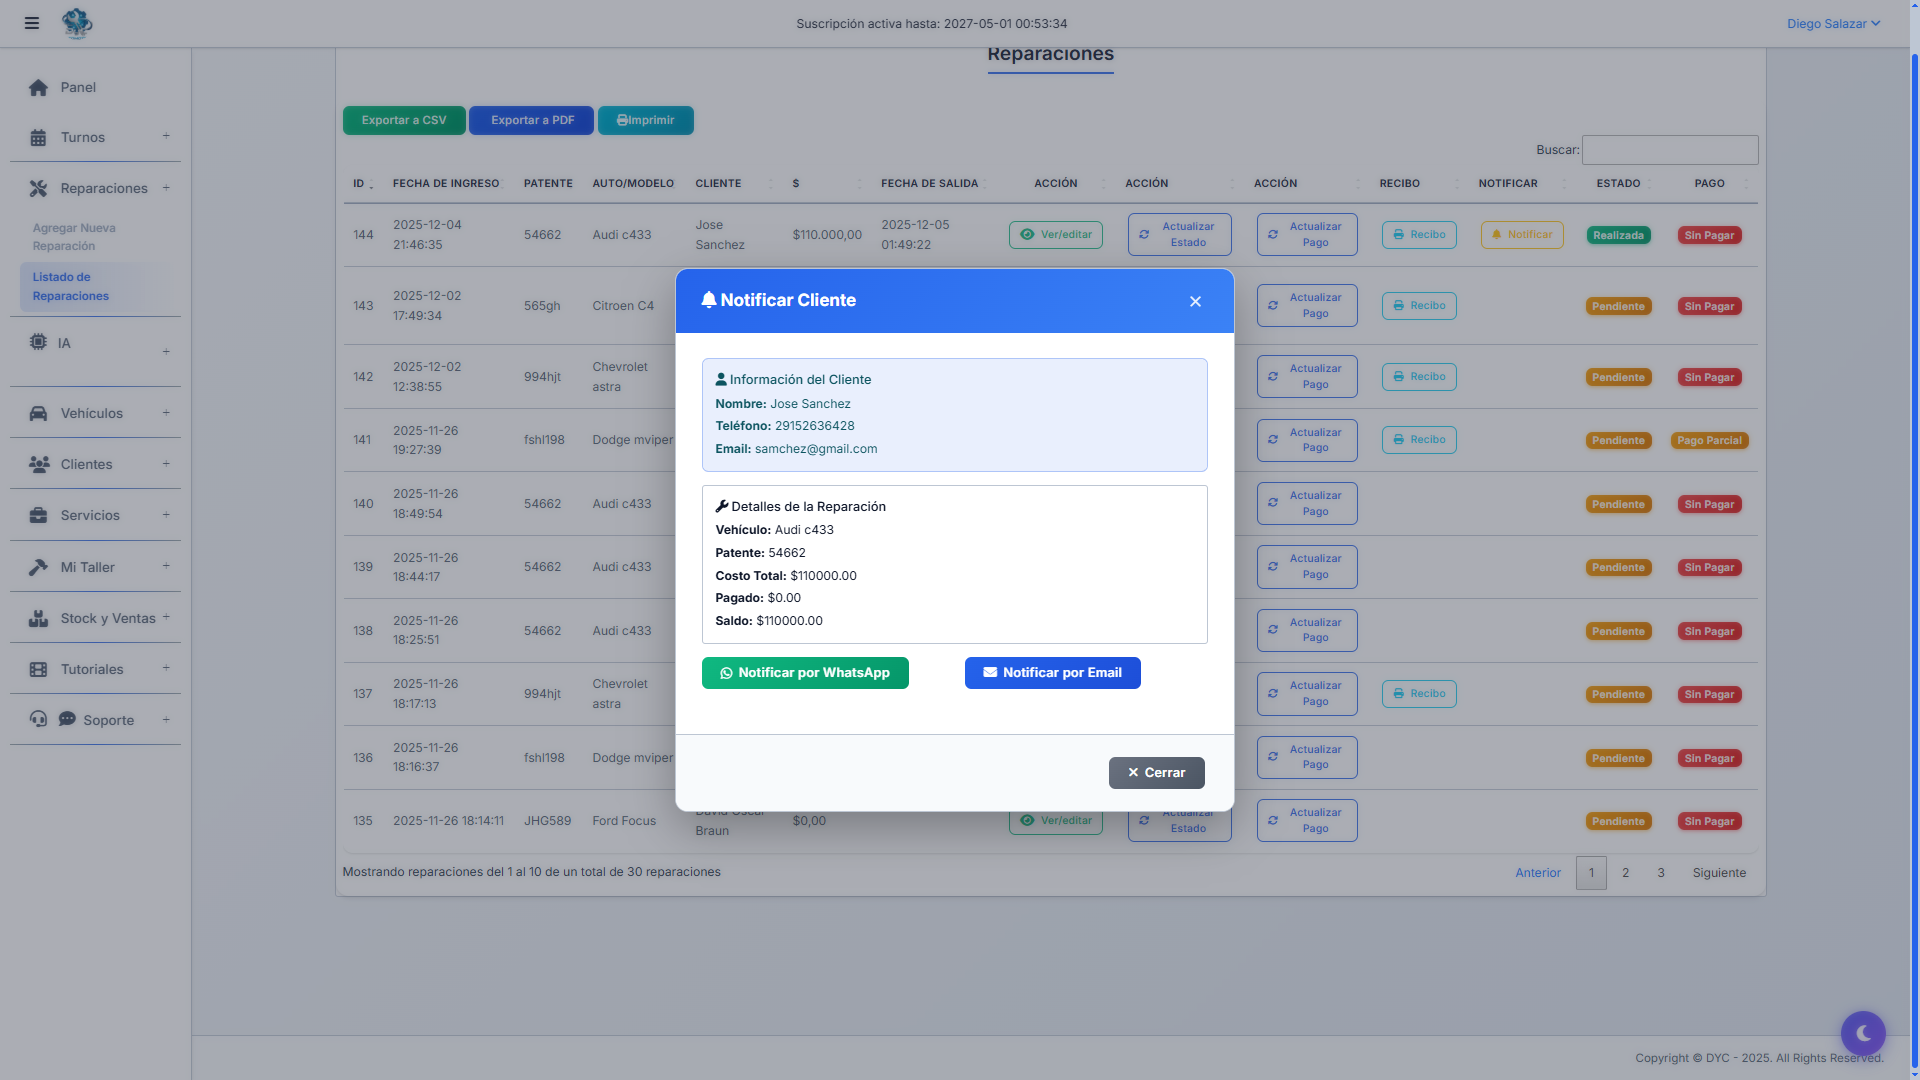Click the IA chip icon
The image size is (1920, 1080).
click(38, 342)
